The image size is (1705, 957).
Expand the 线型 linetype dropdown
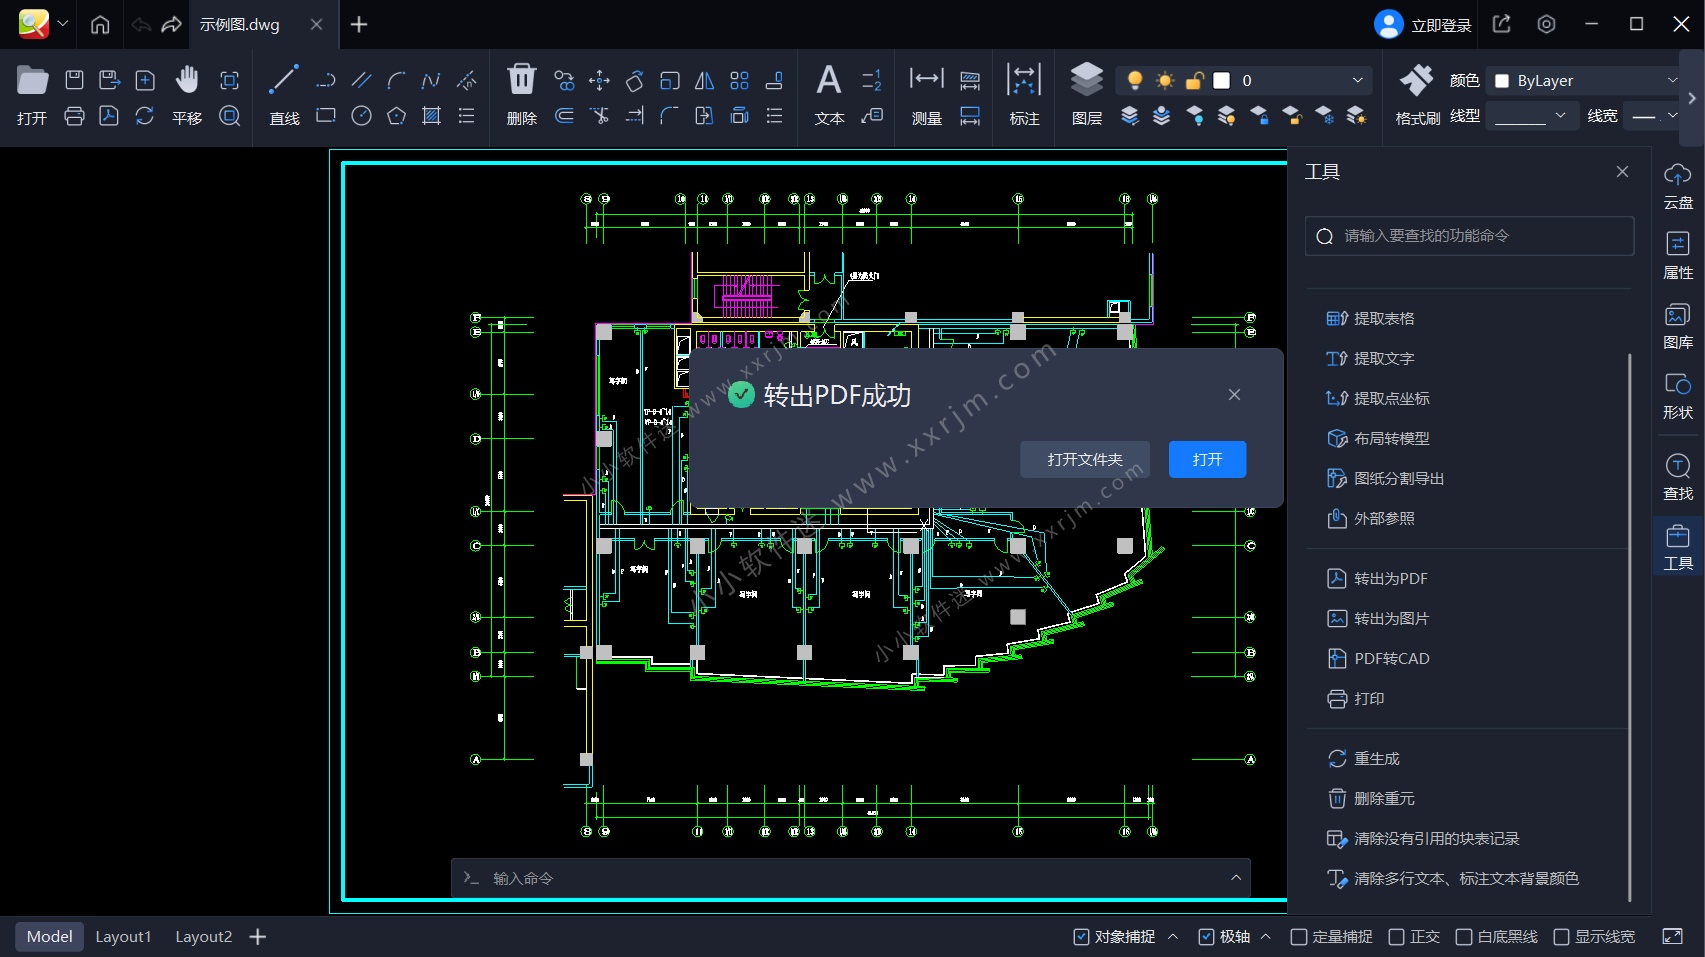tap(1532, 116)
